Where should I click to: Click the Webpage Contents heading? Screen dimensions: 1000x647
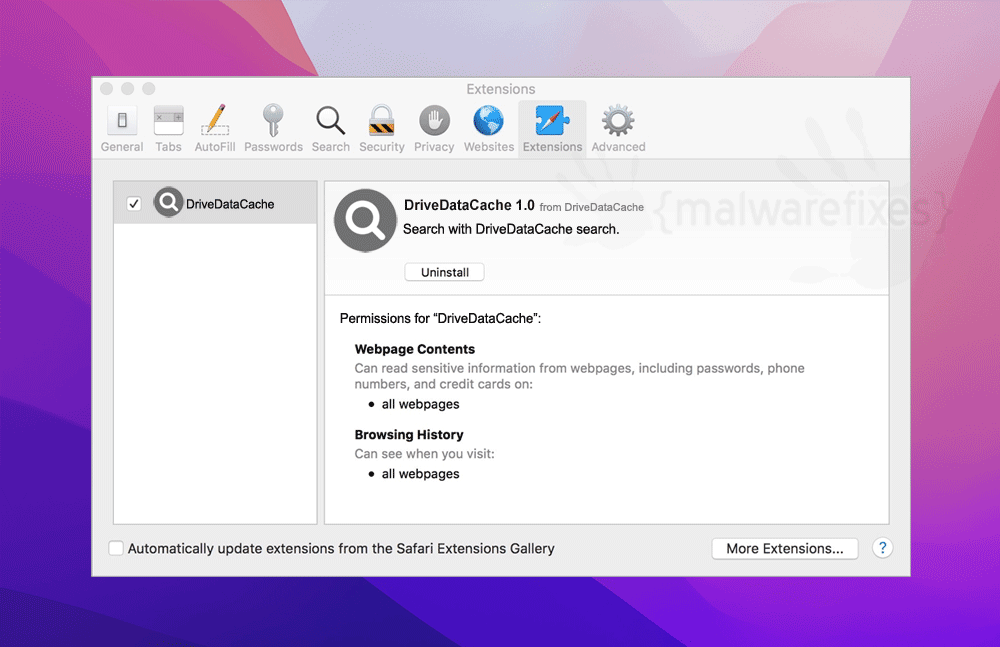[415, 349]
